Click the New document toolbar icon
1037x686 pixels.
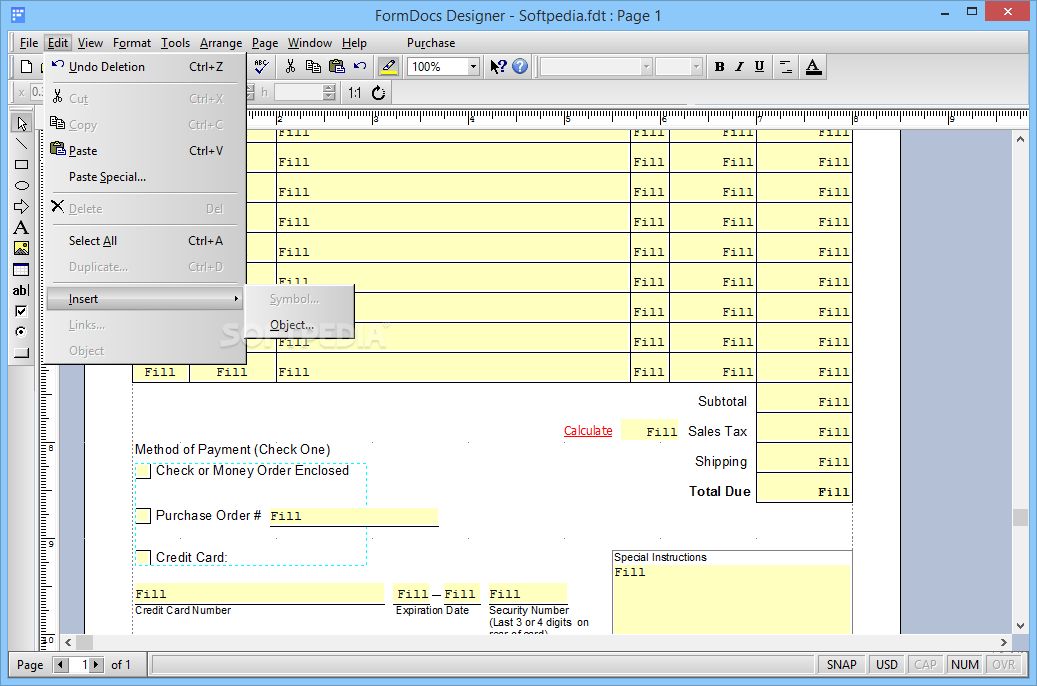pos(26,66)
